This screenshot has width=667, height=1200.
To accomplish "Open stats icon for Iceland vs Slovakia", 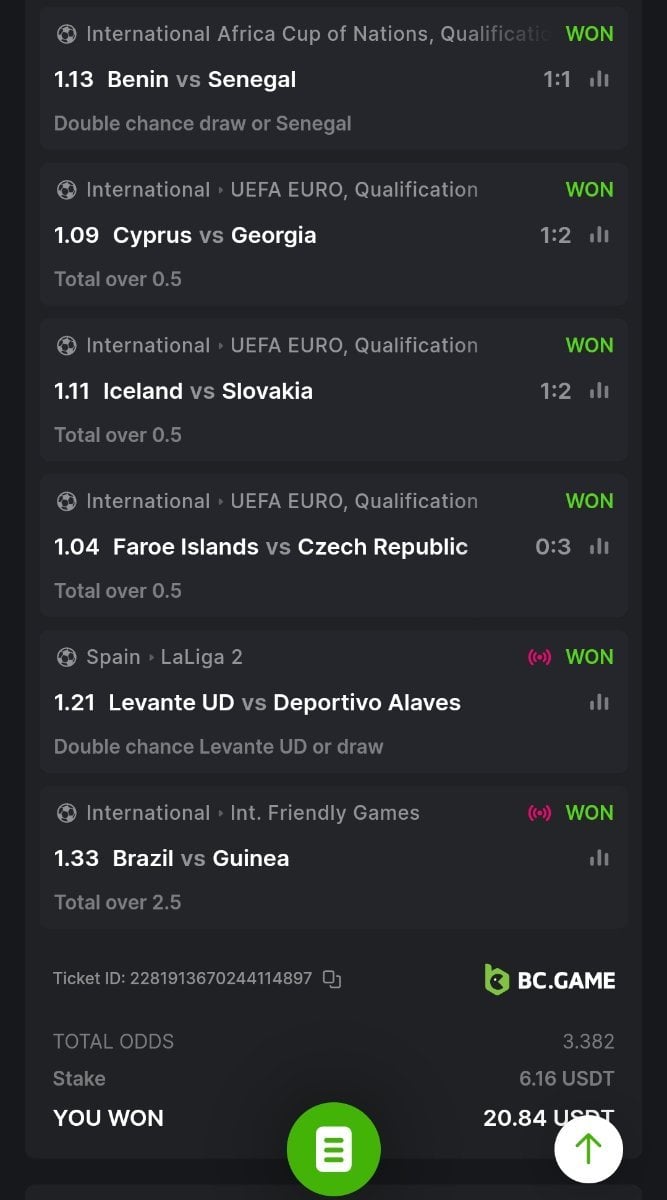I will pos(599,391).
